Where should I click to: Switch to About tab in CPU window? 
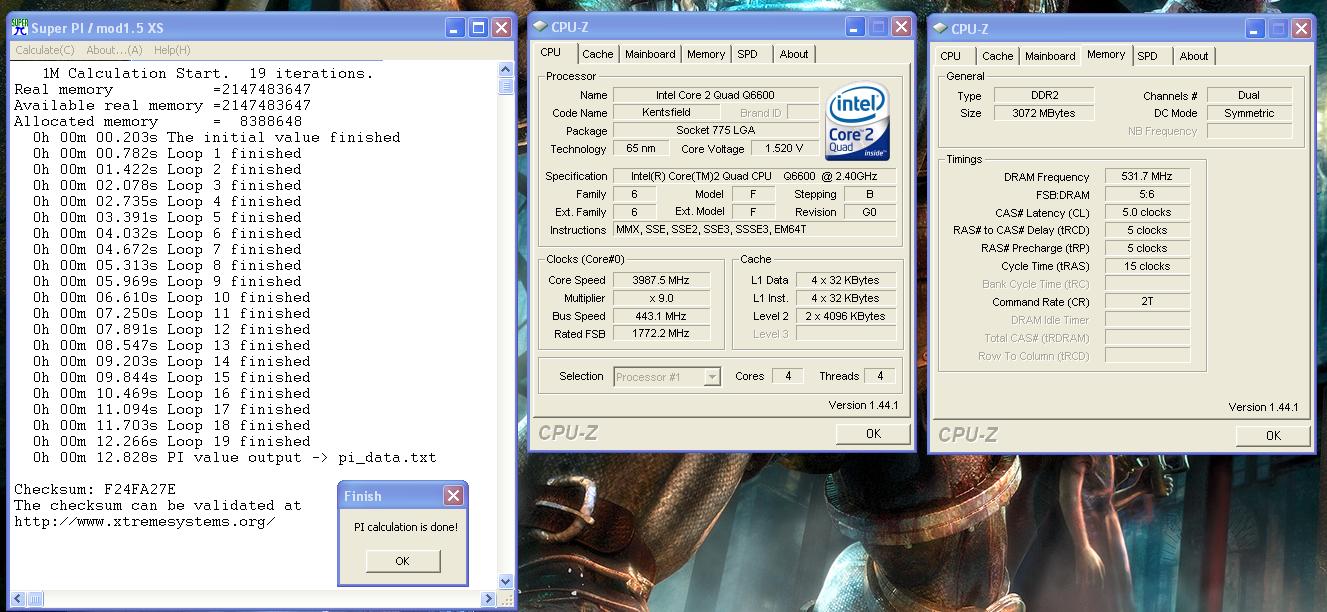[x=794, y=54]
